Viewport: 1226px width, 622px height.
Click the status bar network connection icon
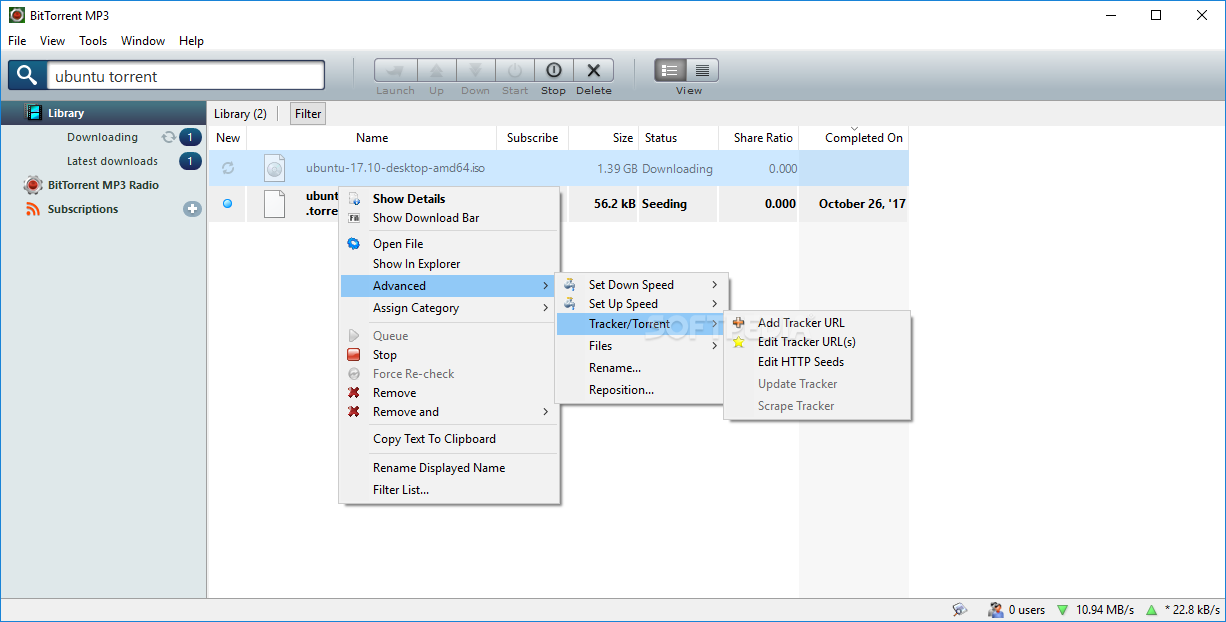[960, 609]
